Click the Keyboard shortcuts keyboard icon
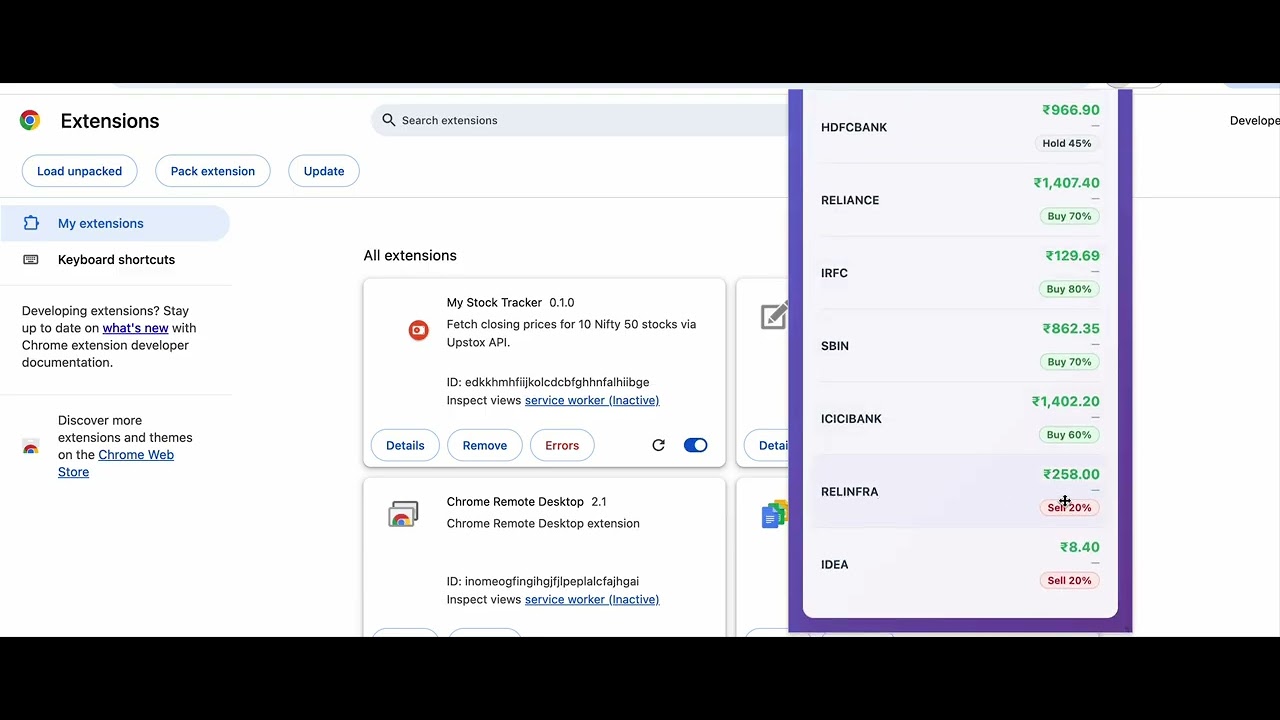Image resolution: width=1280 pixels, height=720 pixels. point(31,259)
